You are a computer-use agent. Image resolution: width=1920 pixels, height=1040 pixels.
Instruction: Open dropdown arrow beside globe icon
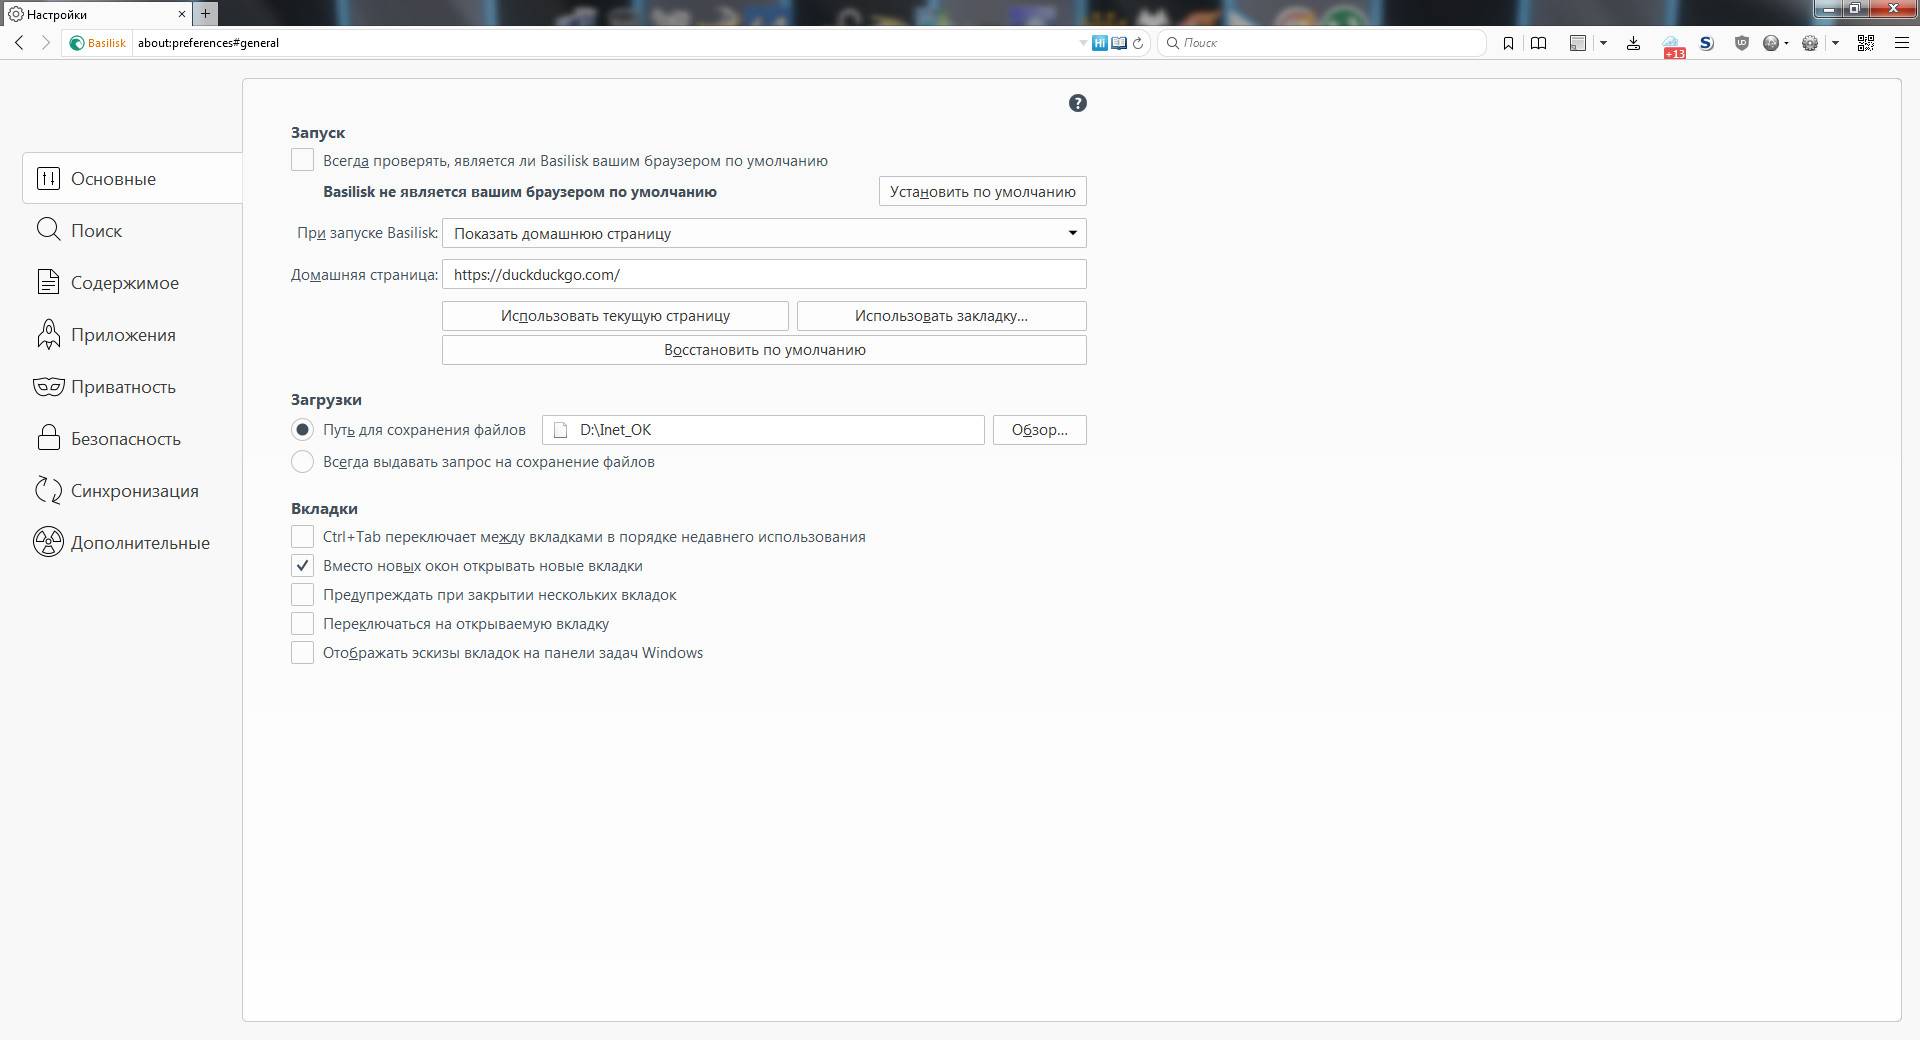1785,43
